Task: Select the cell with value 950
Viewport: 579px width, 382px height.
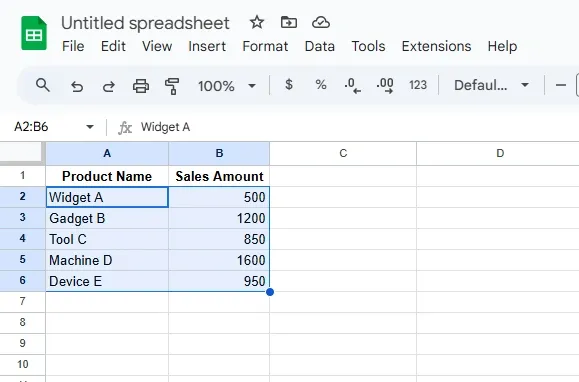Action: [x=219, y=281]
